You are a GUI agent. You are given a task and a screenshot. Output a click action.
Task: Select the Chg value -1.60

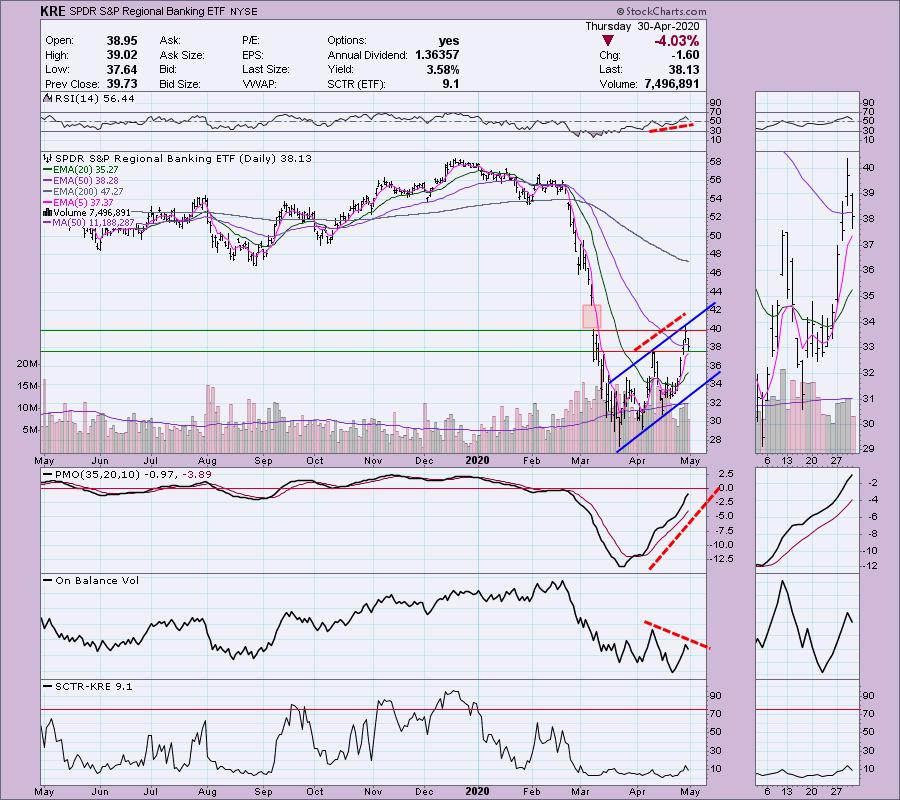pos(685,55)
